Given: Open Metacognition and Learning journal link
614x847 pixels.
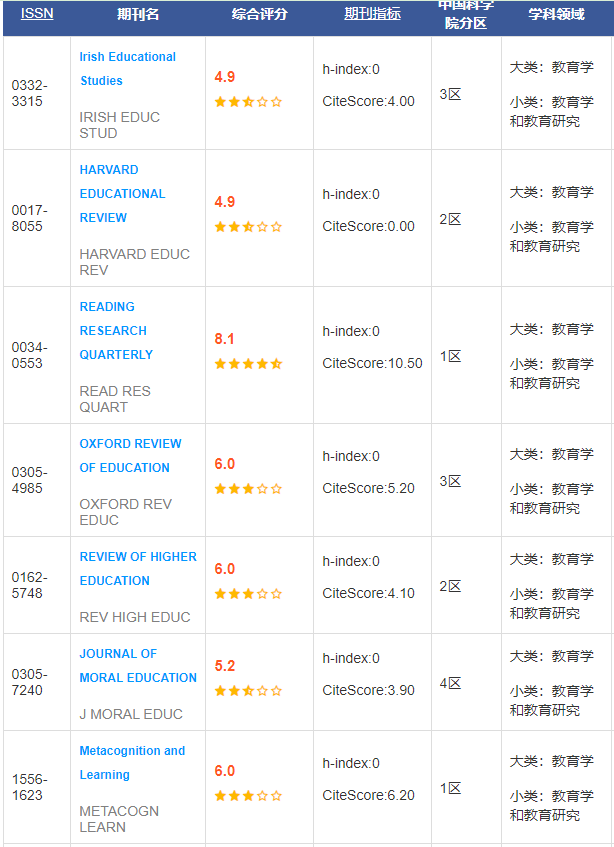Looking at the screenshot, I should (x=132, y=762).
